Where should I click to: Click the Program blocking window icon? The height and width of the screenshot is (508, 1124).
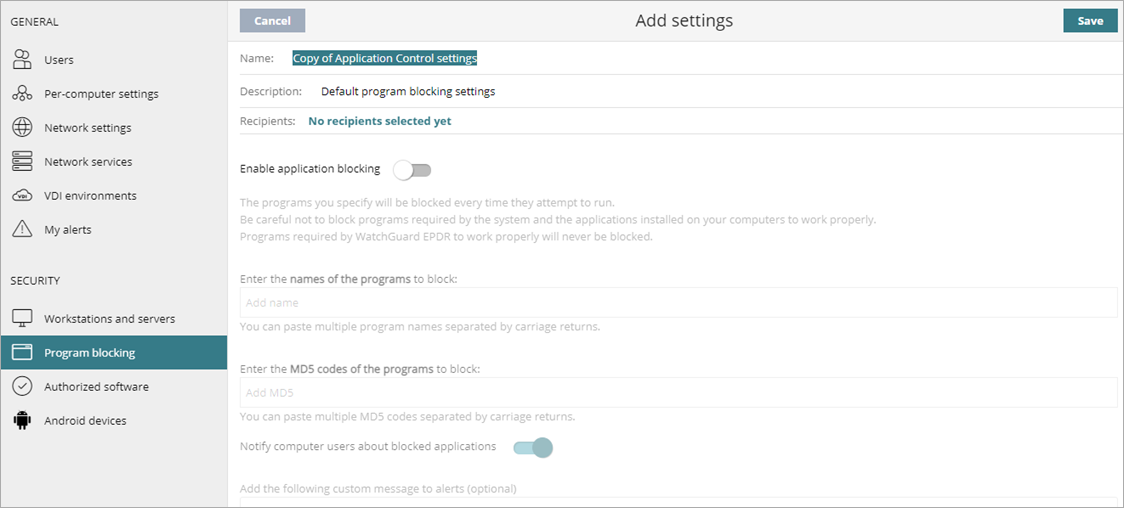[x=23, y=353]
